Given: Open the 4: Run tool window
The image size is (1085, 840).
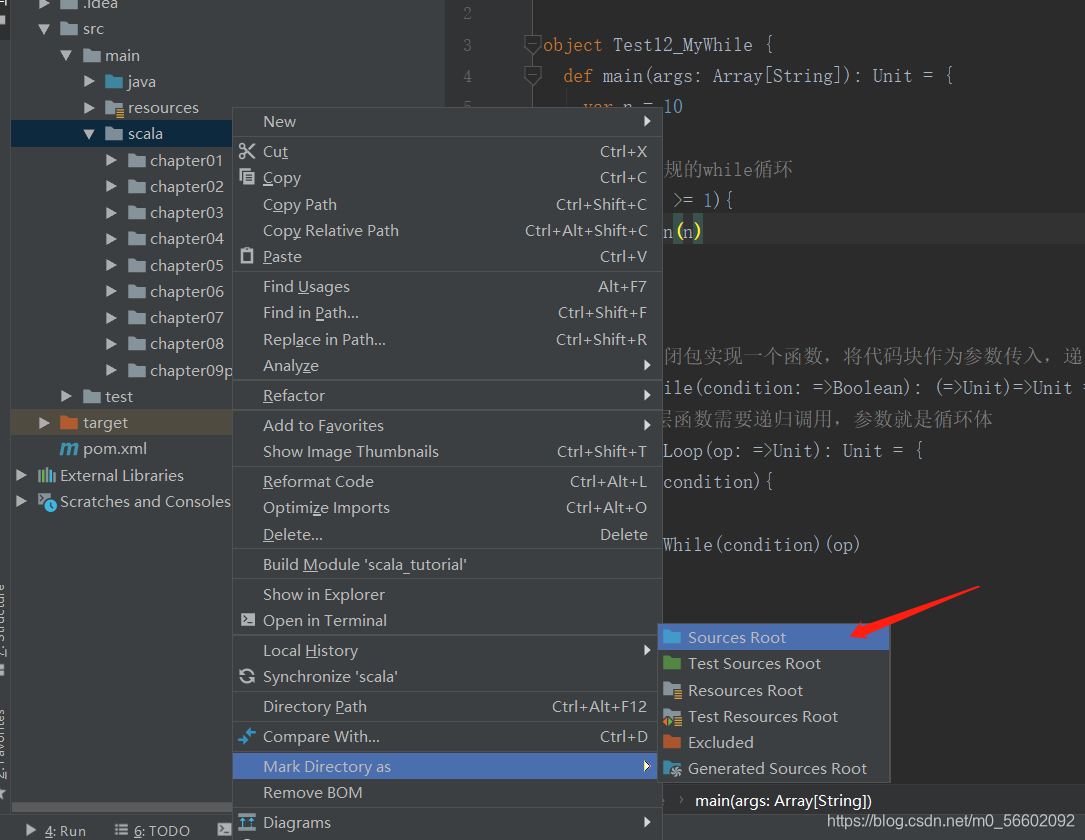Looking at the screenshot, I should tap(55, 830).
